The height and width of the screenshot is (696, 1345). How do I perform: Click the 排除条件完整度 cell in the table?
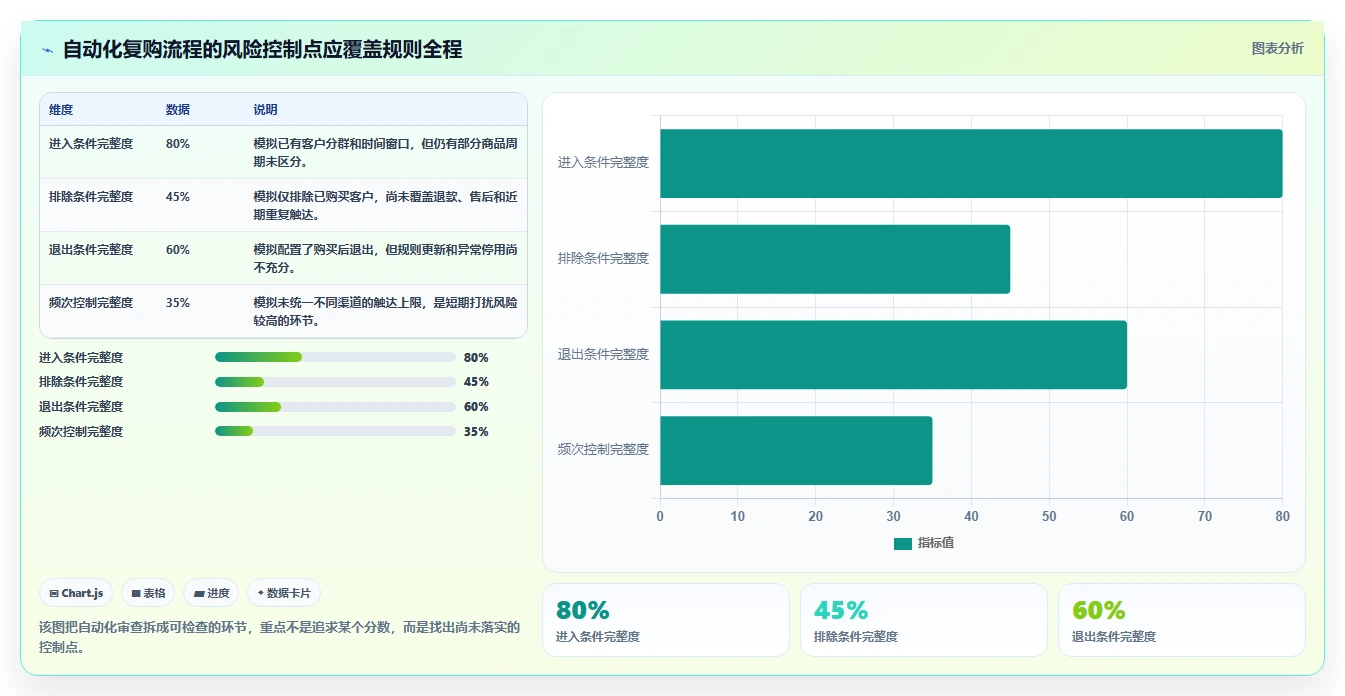91,197
